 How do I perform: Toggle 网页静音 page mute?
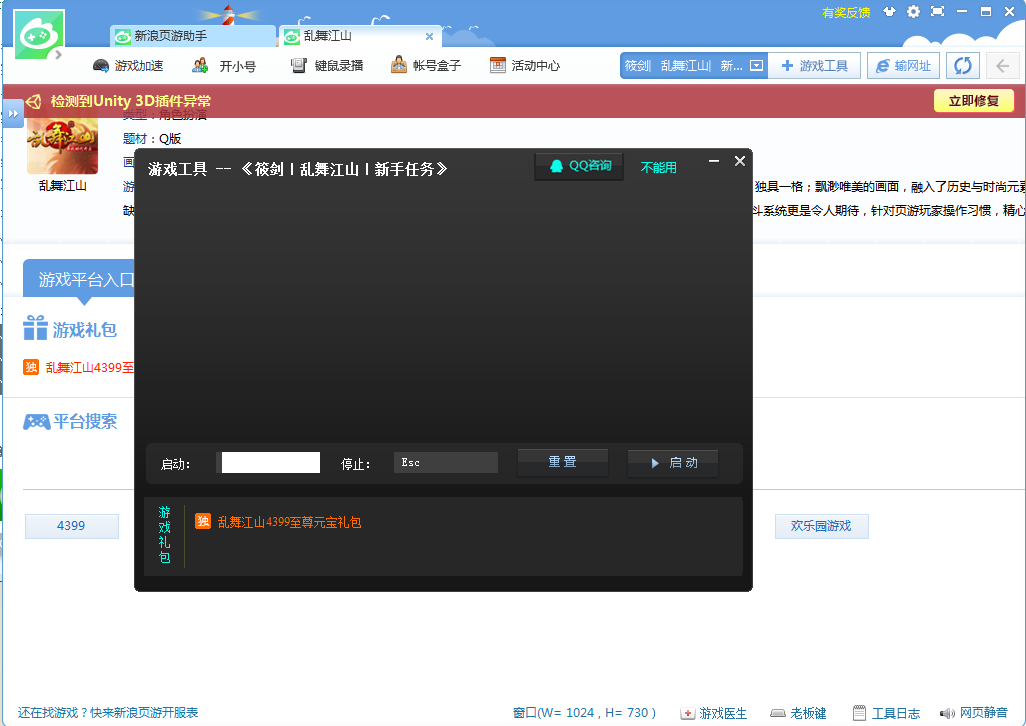pyautogui.click(x=974, y=713)
